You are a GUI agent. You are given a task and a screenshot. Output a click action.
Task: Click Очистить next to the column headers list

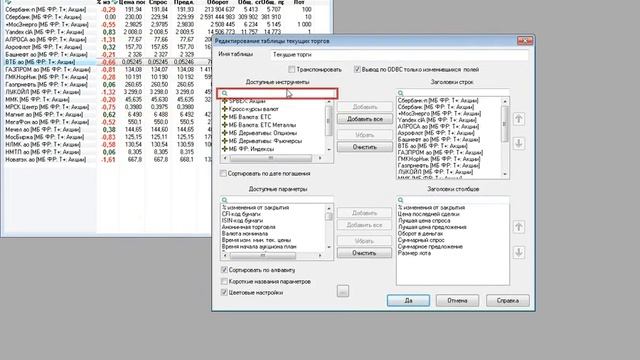click(364, 253)
